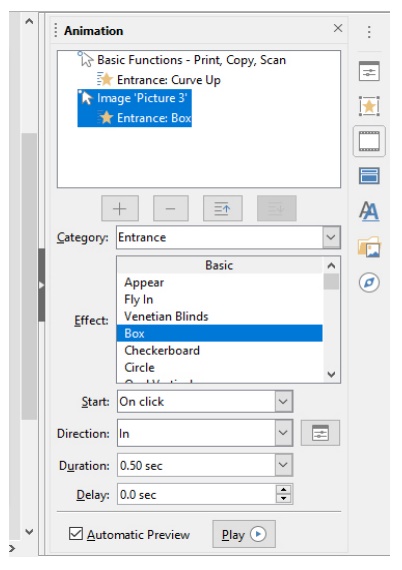The height and width of the screenshot is (570, 402).
Task: Select the Checkerboard effect
Action: point(162,350)
